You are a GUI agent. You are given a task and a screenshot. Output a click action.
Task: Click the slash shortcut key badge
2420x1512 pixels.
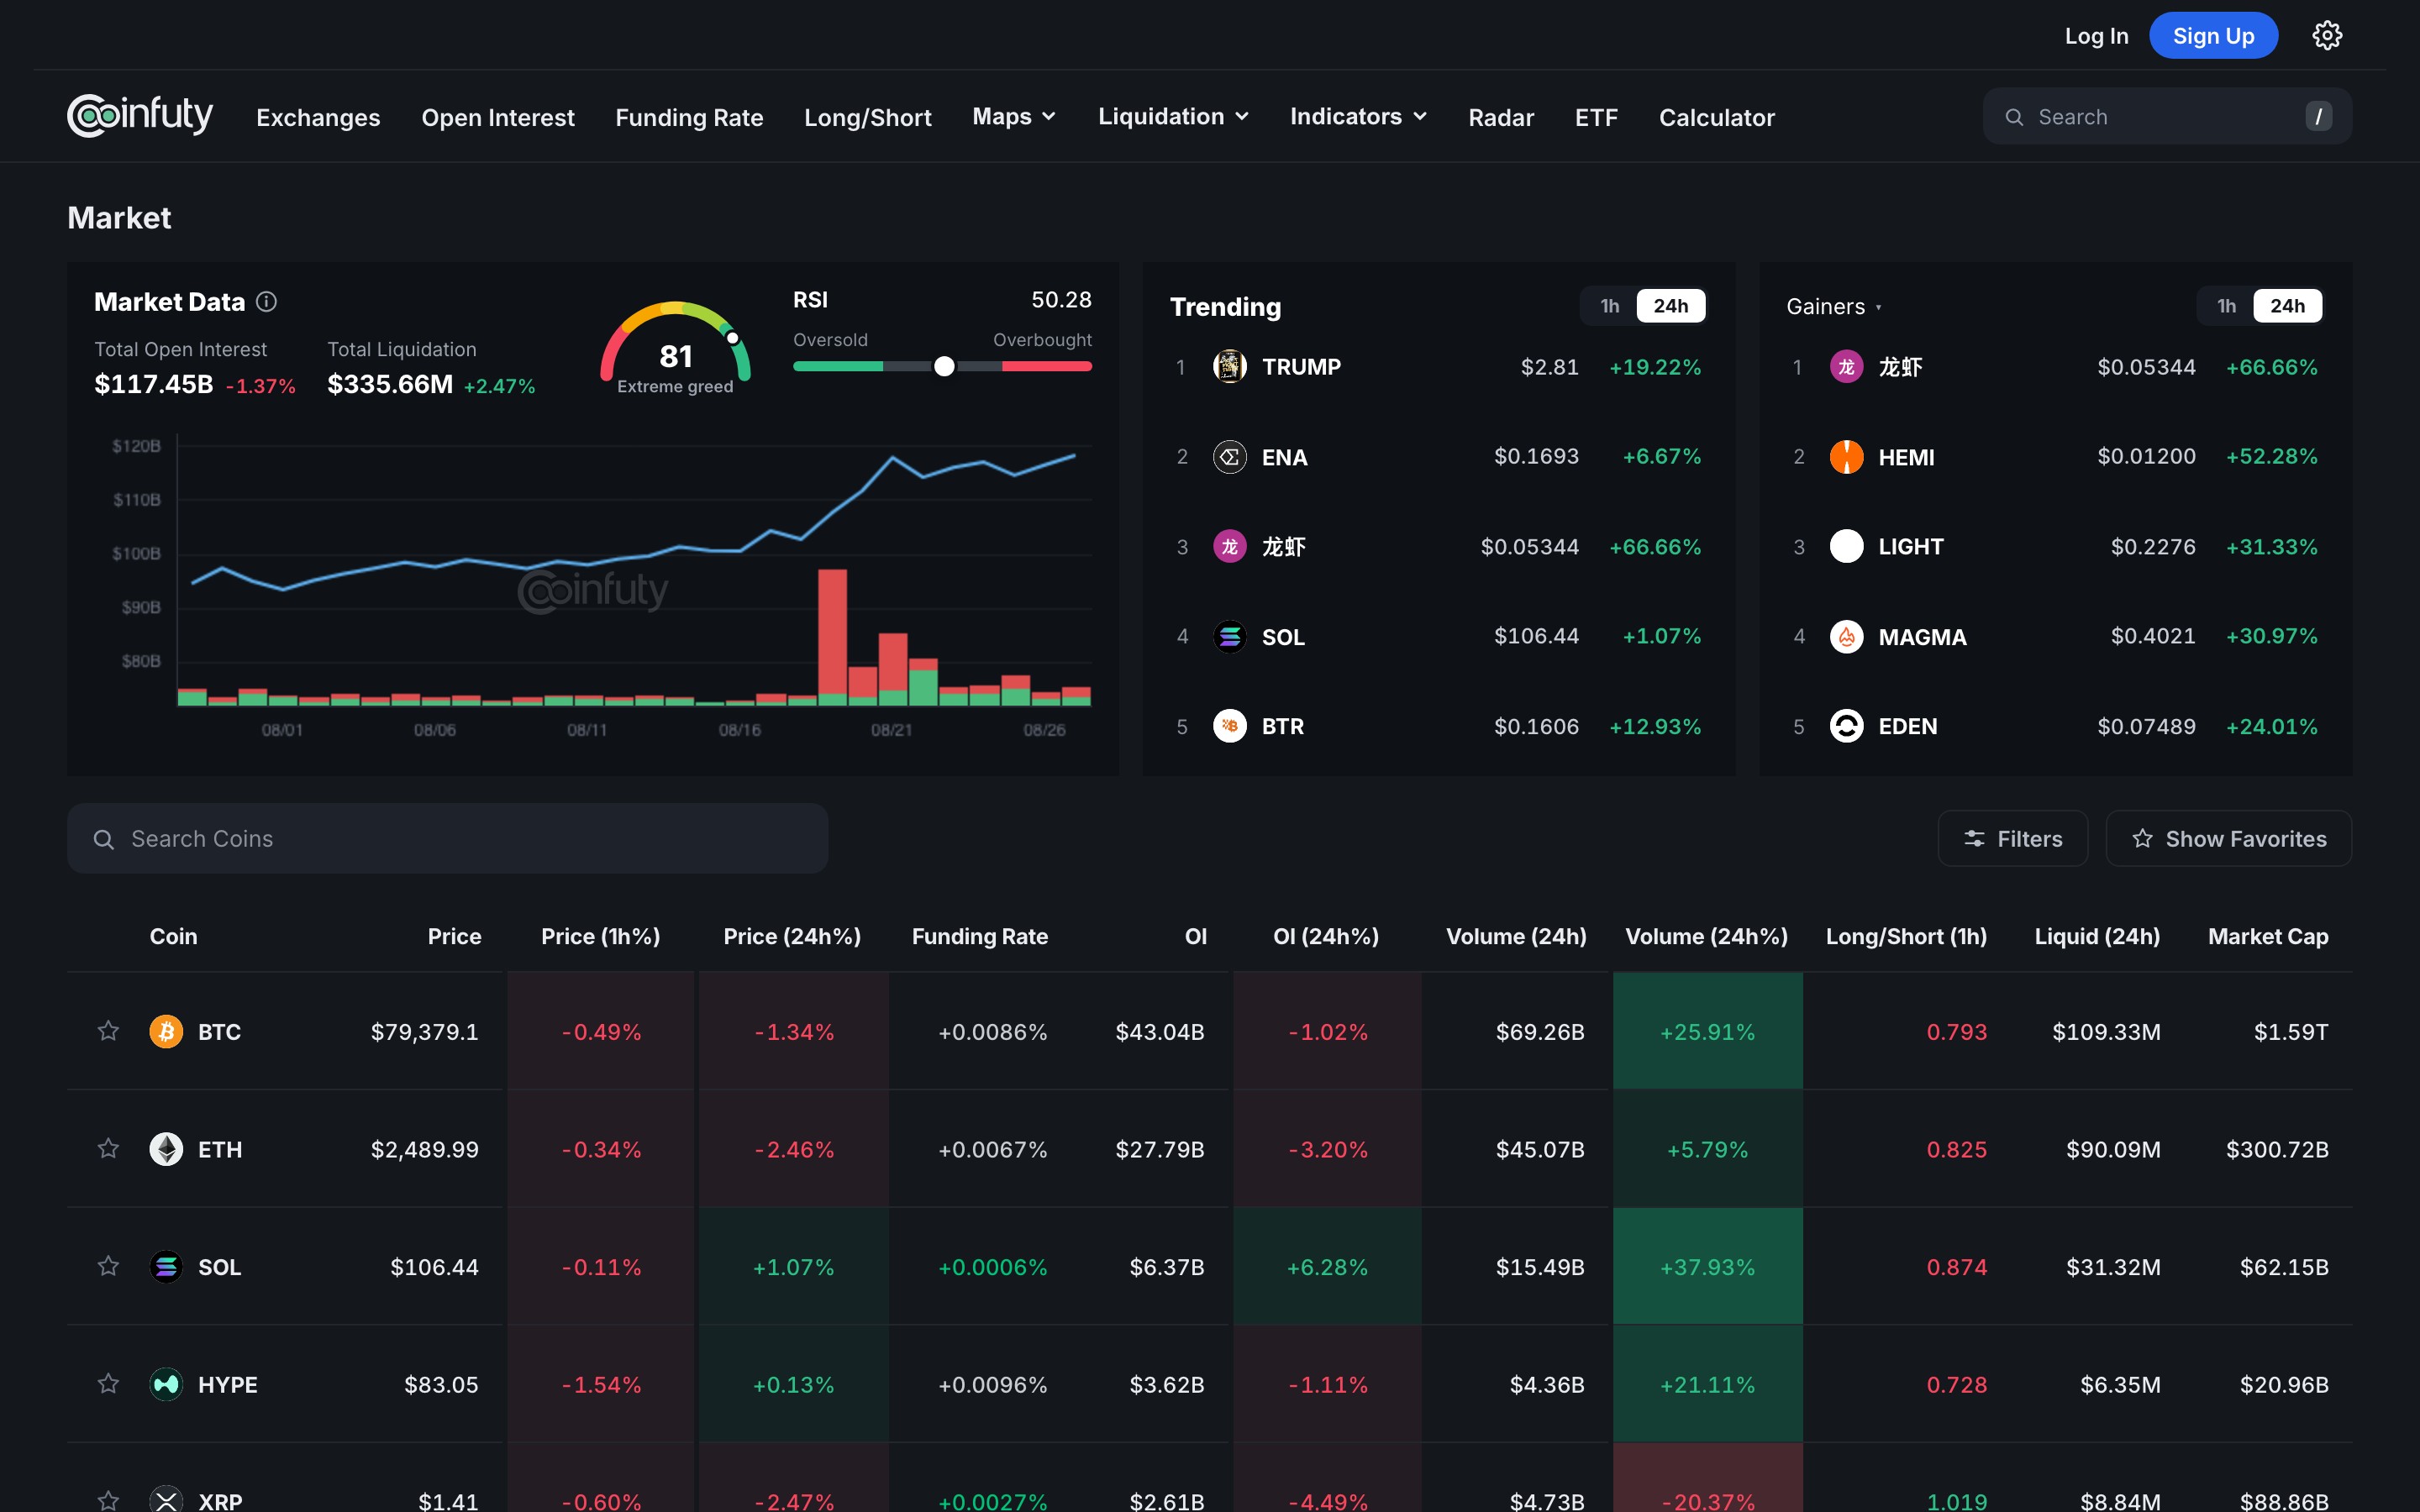pos(2319,116)
